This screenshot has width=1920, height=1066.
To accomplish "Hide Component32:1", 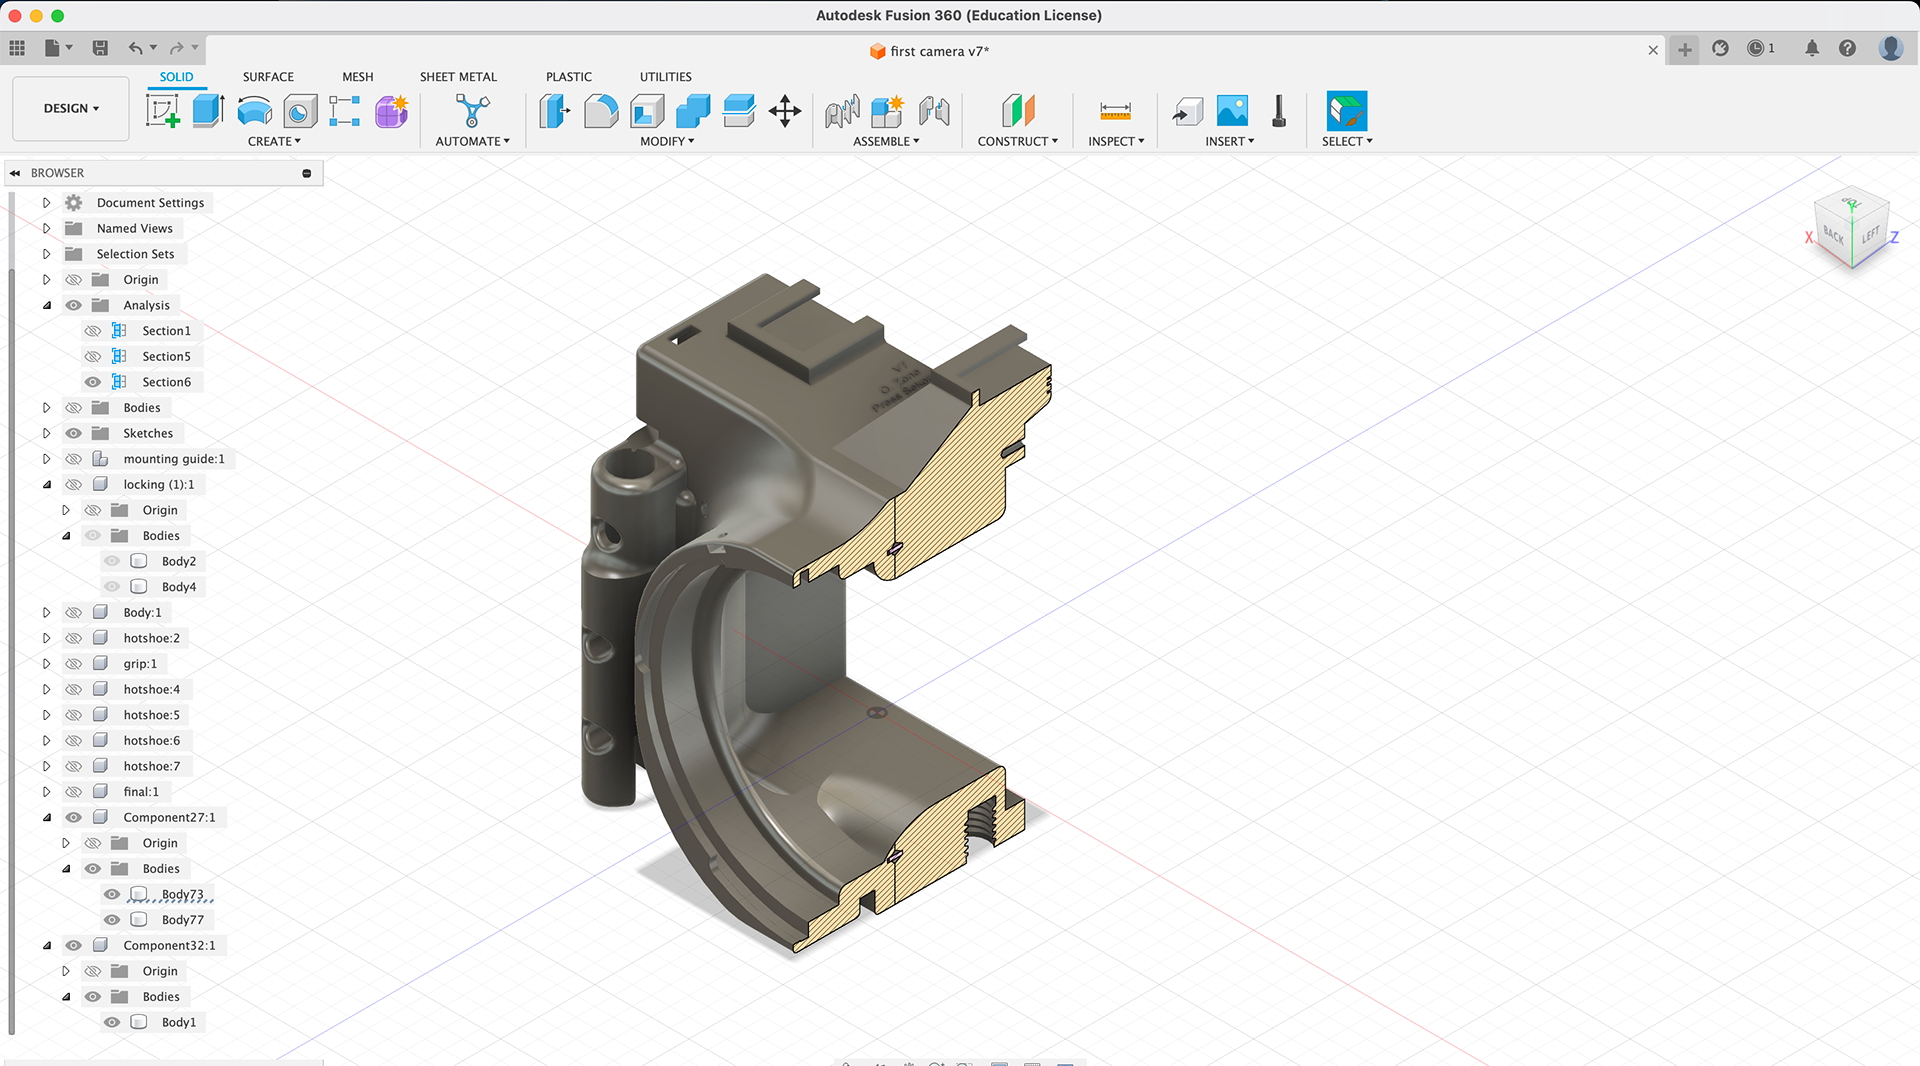I will pos(74,945).
